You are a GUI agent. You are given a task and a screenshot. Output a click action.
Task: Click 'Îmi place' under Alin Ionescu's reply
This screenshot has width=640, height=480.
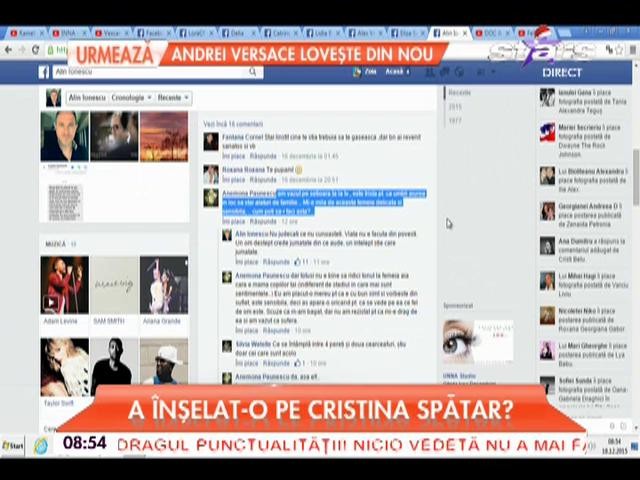tap(247, 262)
